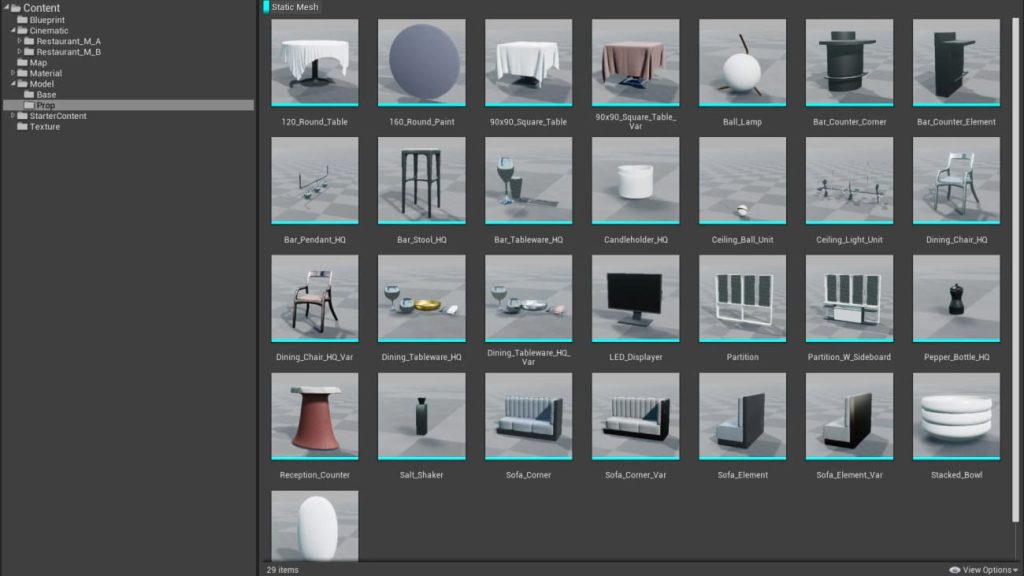Click the Ball_Lamp static mesh asset
Screen dimensions: 1024x576
point(742,62)
